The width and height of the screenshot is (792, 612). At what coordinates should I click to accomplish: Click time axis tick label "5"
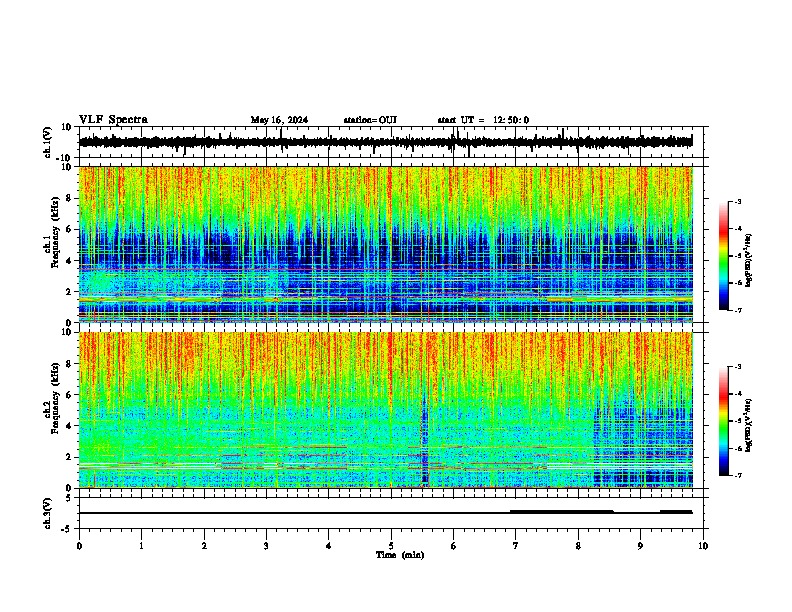pos(391,546)
